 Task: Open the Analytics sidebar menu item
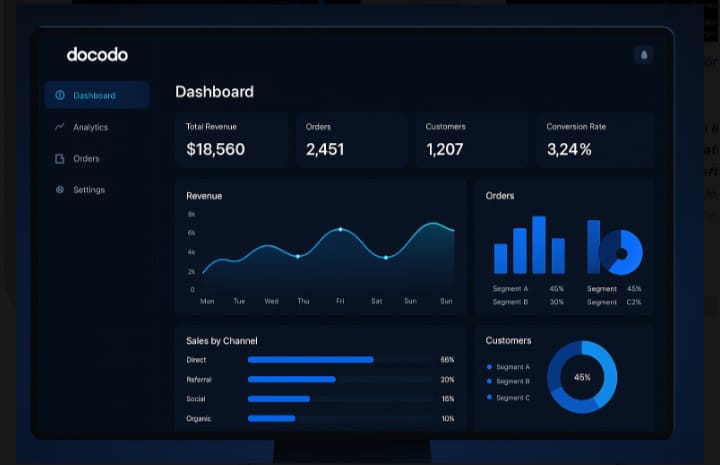(x=90, y=127)
